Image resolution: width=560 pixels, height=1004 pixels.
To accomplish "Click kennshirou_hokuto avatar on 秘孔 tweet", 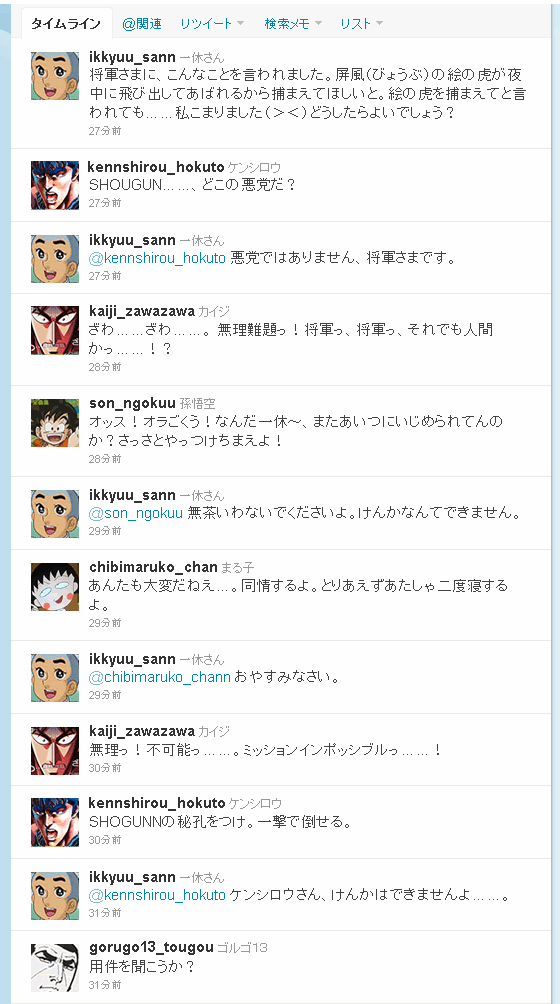I will (x=55, y=823).
